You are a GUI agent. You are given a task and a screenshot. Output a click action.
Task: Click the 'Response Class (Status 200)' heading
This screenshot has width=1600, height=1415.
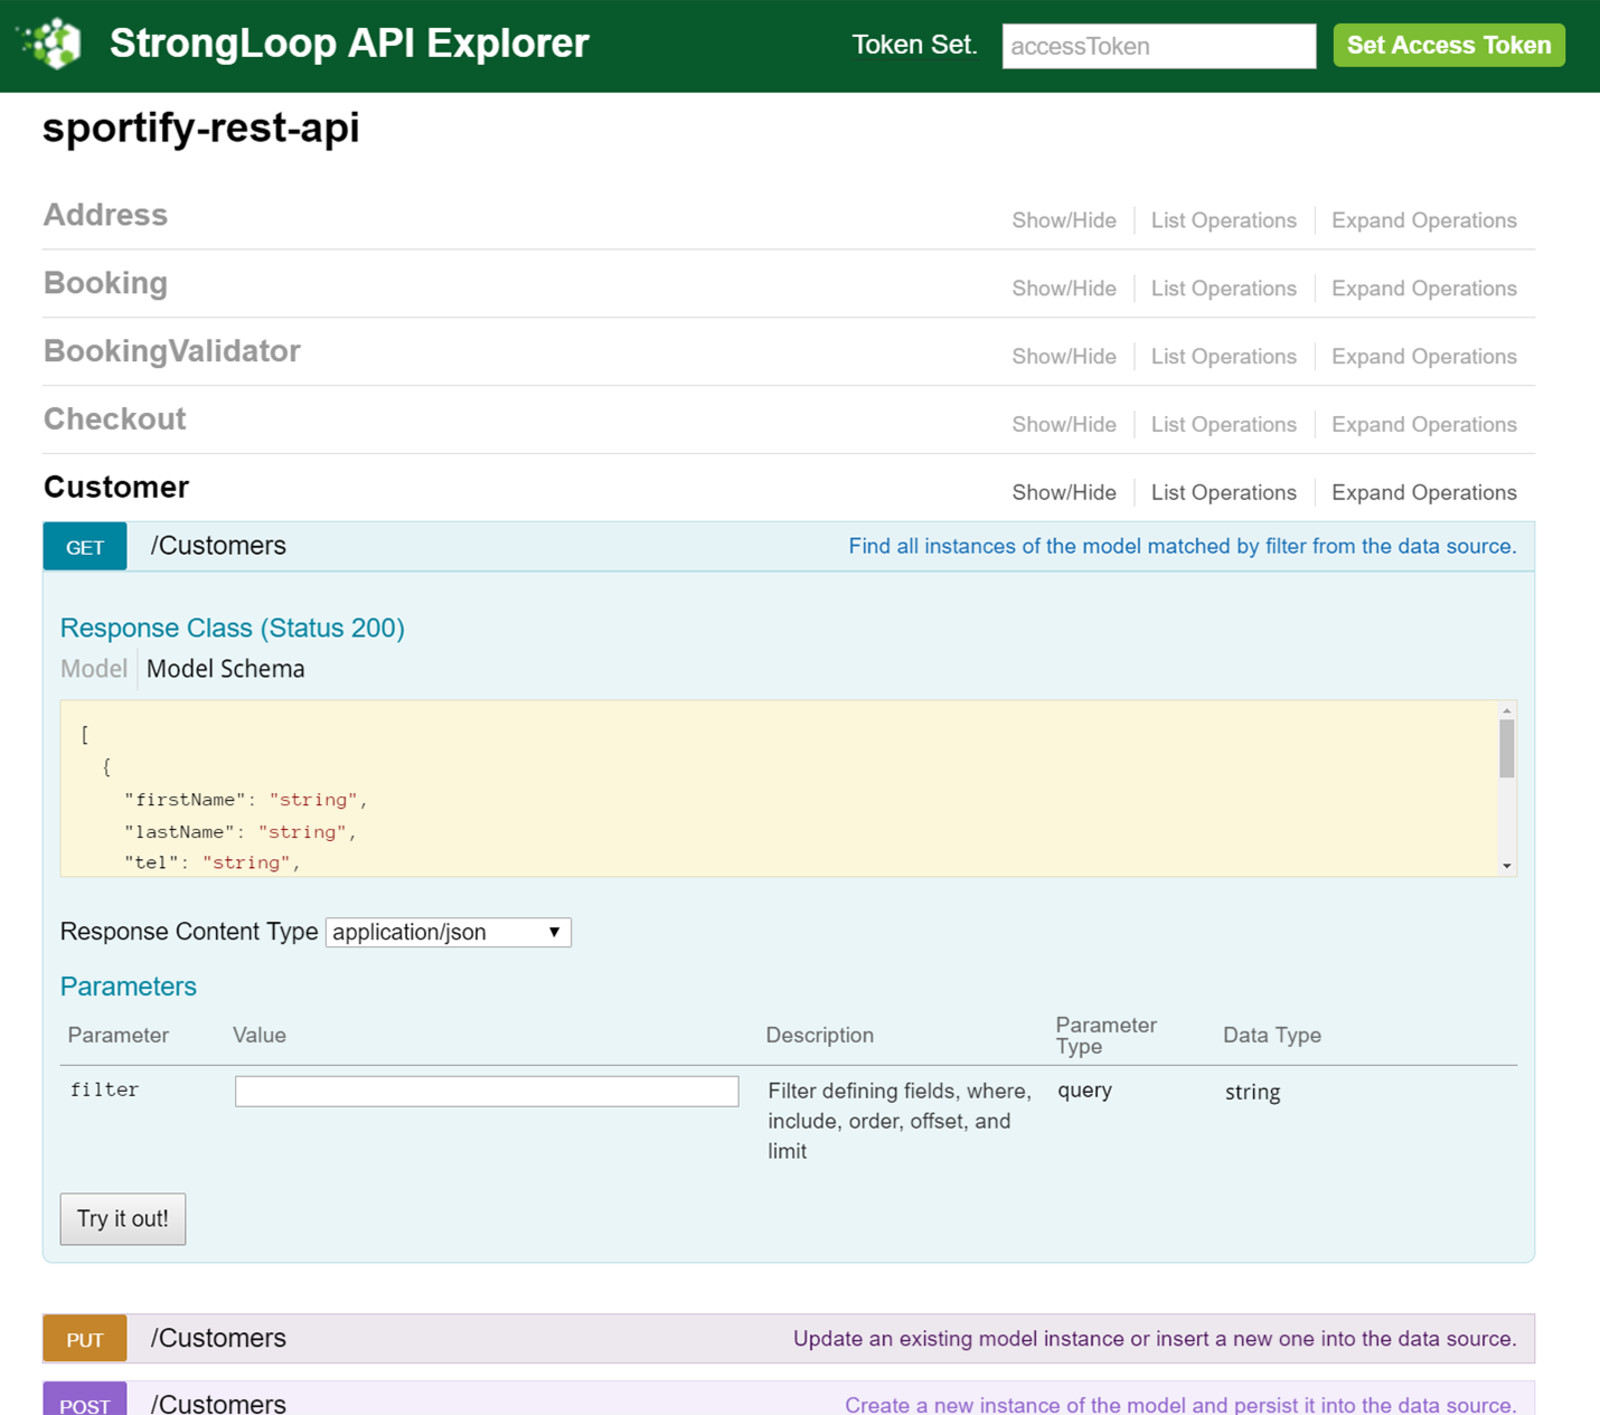pos(232,628)
